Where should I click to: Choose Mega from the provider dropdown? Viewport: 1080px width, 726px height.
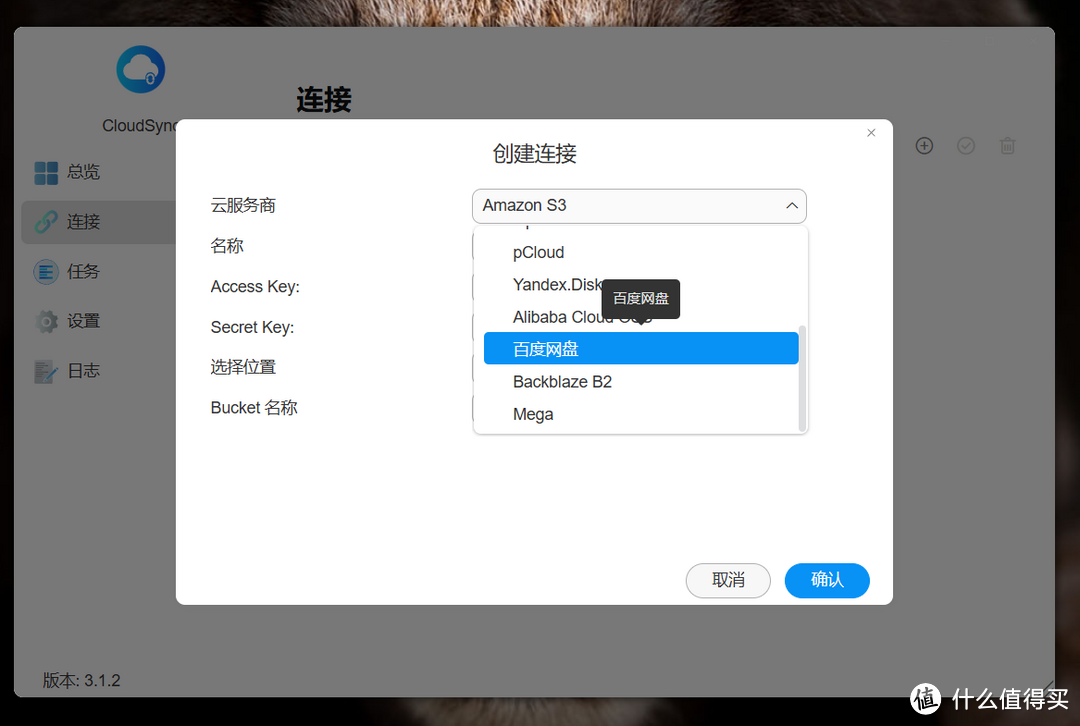(533, 414)
